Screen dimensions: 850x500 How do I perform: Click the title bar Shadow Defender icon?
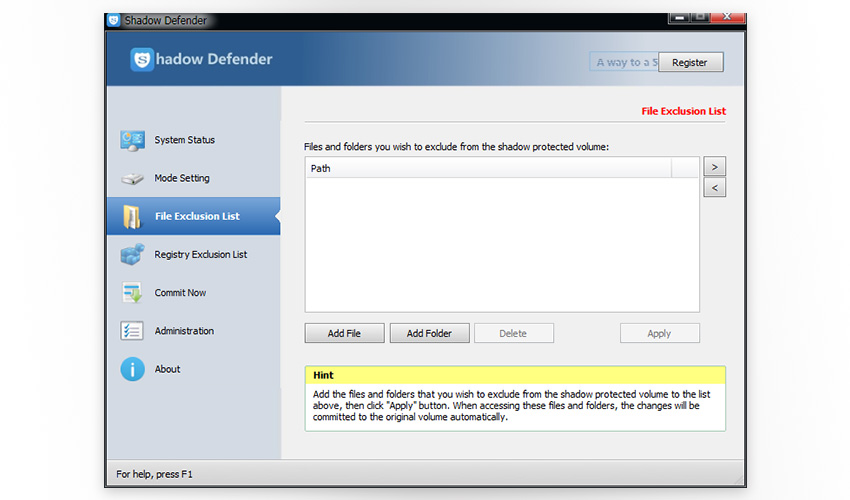[113, 21]
